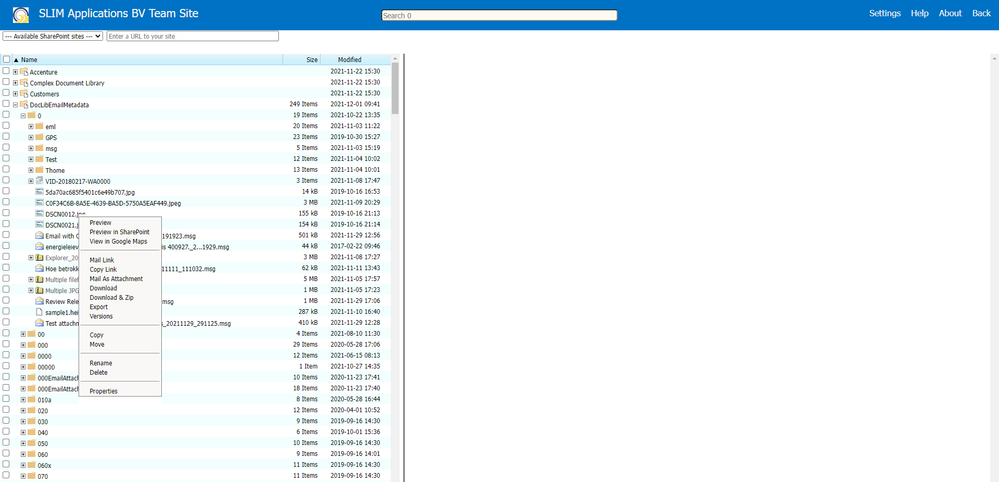This screenshot has height=482, width=999.
Task: Collapse the DocLibEmailMetadata node
Action: (x=15, y=104)
